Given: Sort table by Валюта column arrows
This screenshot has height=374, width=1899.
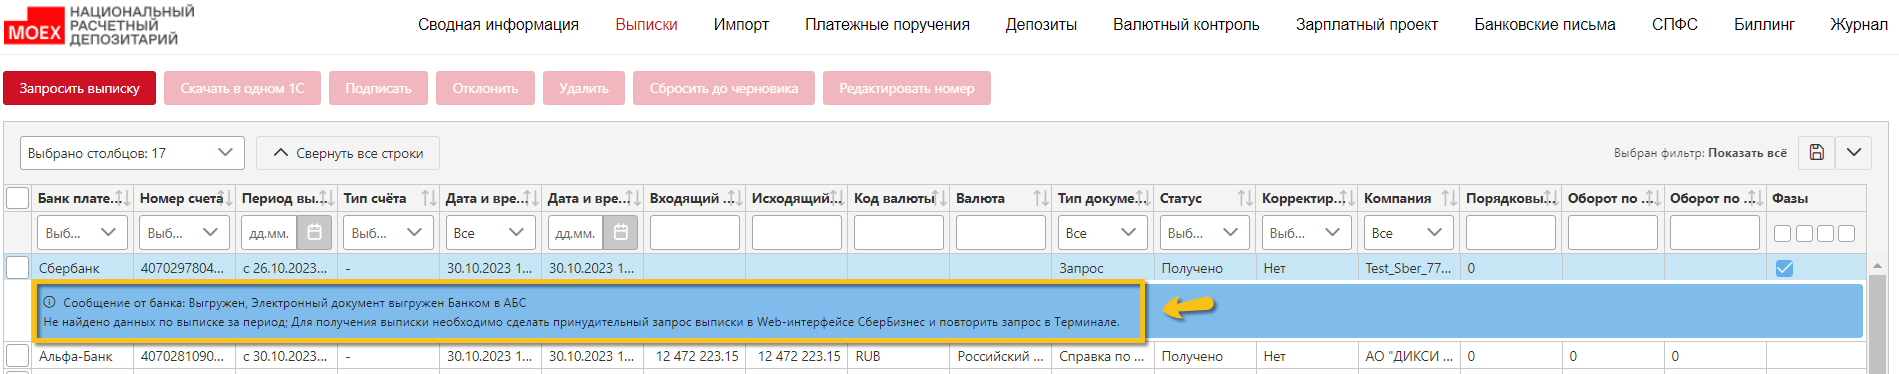Looking at the screenshot, I should 1041,198.
